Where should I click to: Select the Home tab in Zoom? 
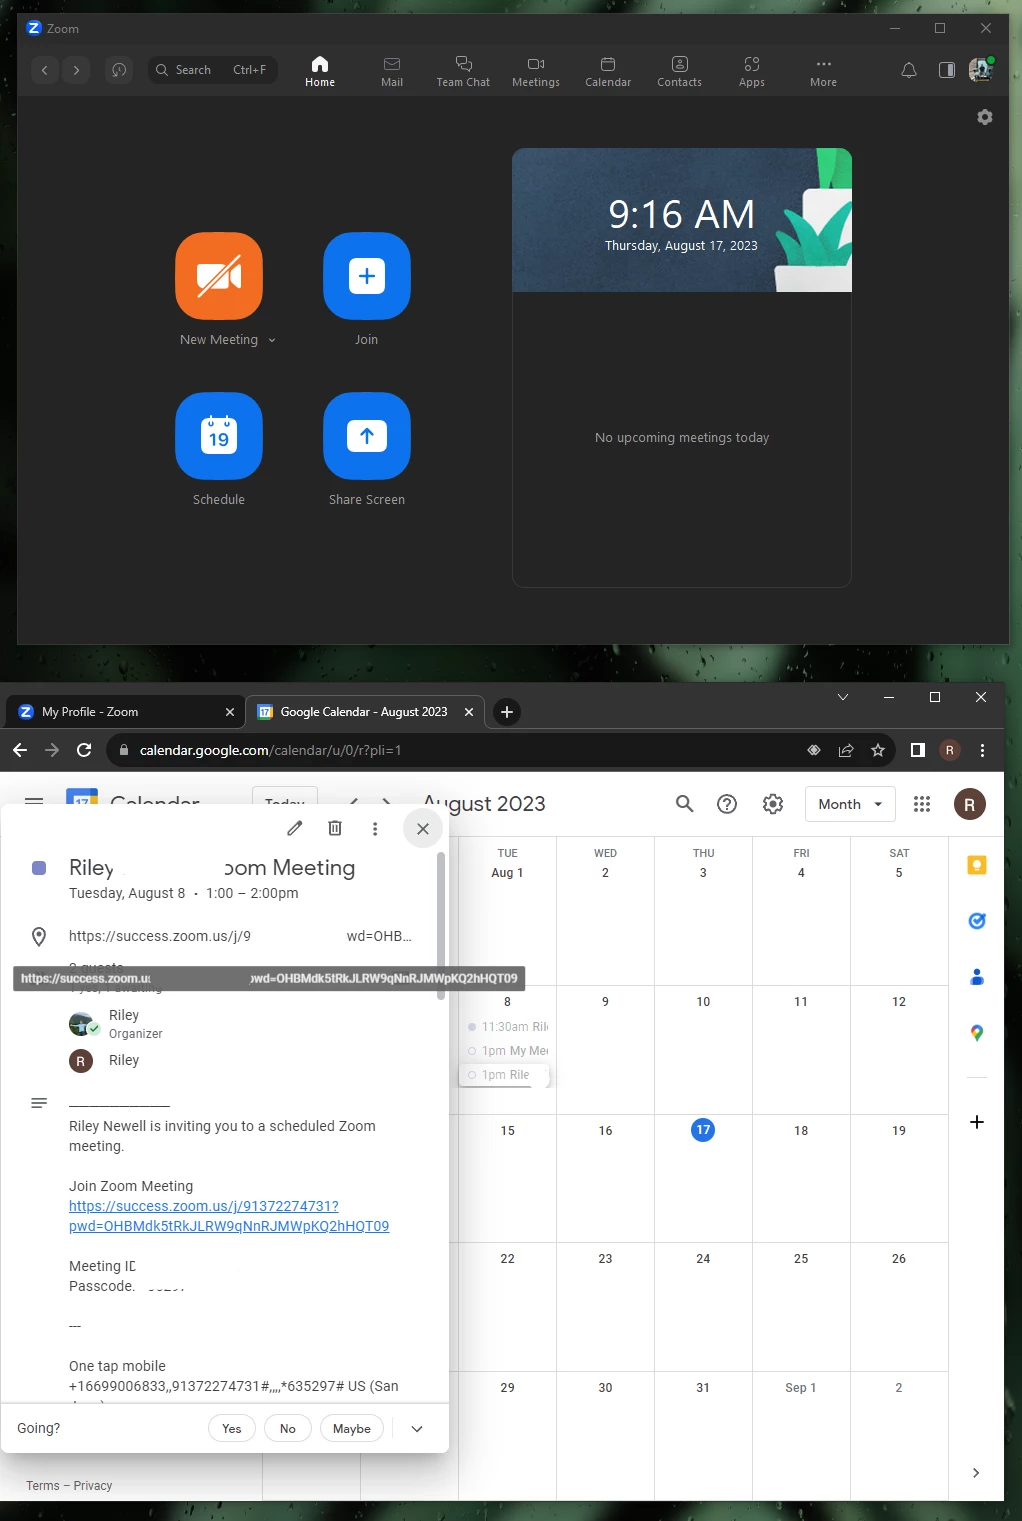(320, 72)
